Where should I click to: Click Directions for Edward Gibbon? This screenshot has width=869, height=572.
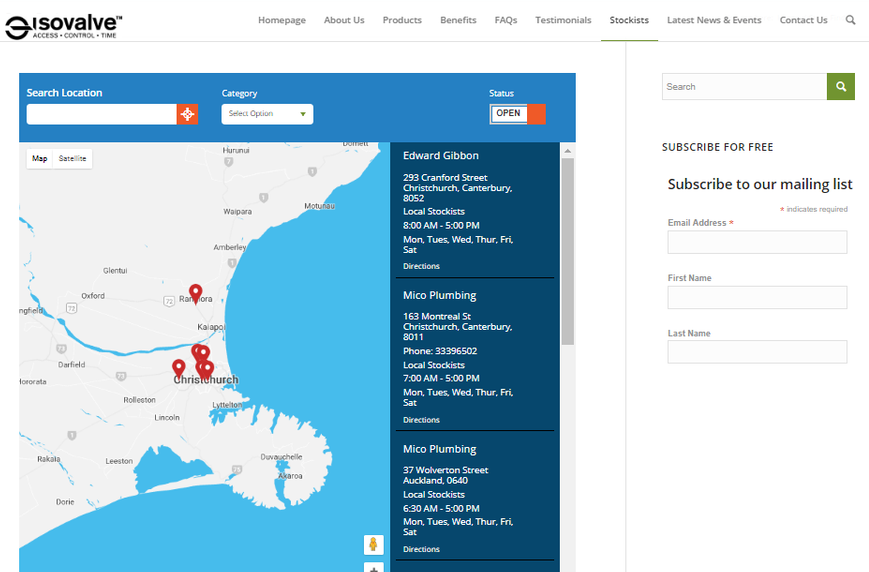point(421,266)
